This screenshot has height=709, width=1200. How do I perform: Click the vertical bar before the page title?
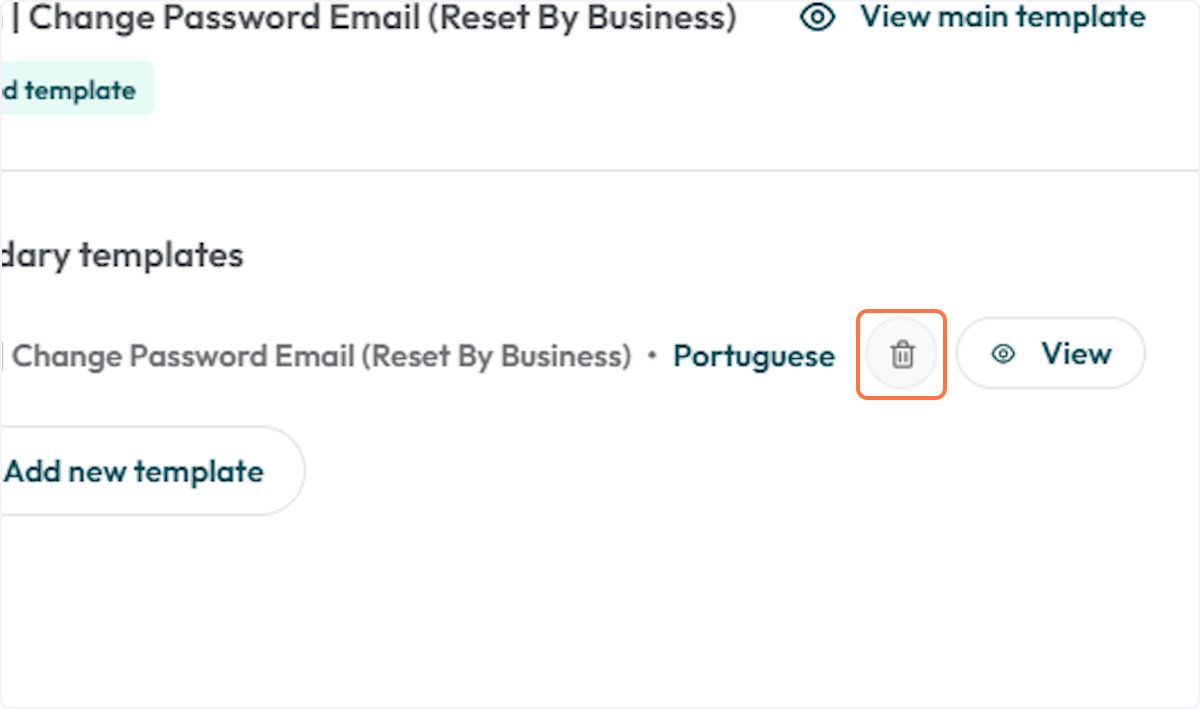[x=16, y=17]
